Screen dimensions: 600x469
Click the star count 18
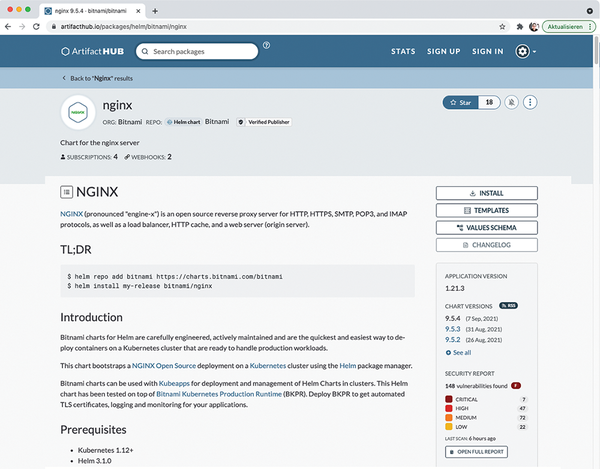tap(489, 103)
